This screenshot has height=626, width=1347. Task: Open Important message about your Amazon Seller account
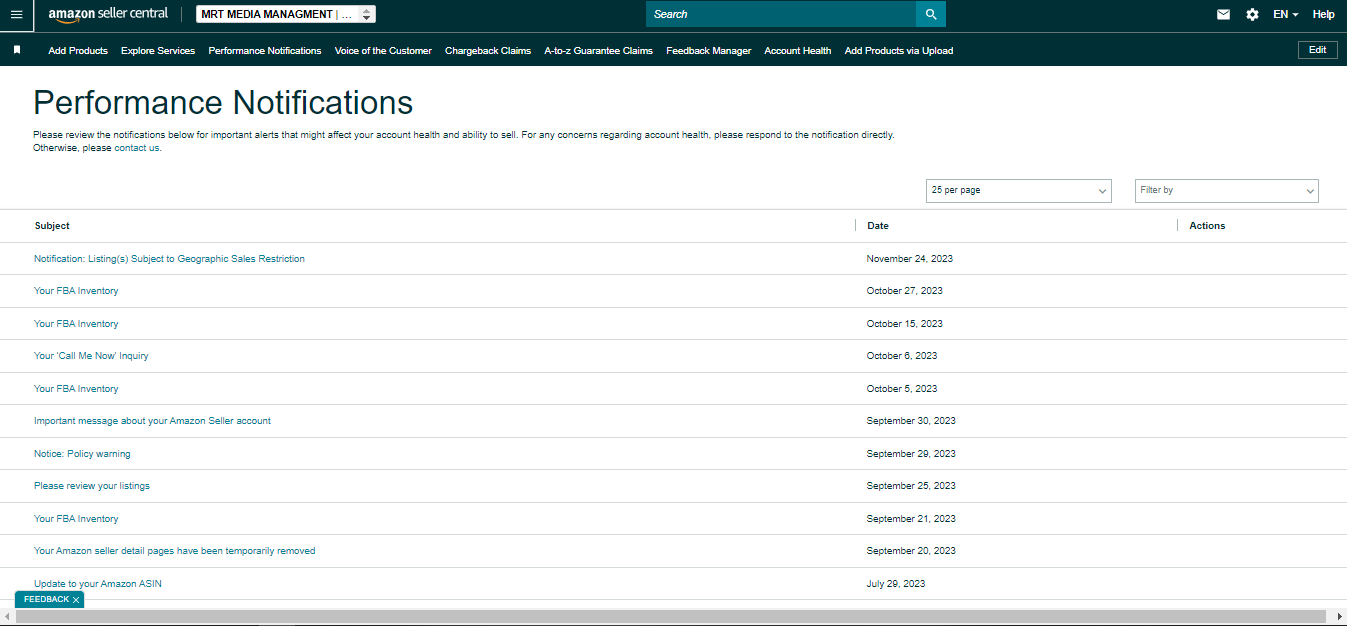(x=152, y=421)
